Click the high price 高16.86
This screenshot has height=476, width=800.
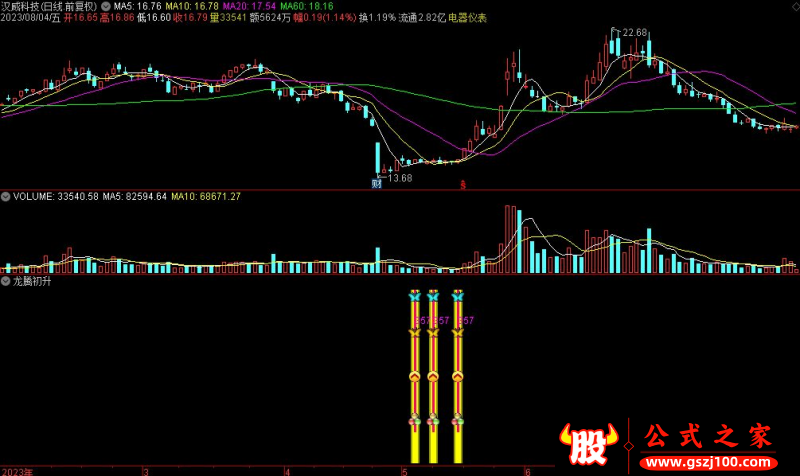pos(117,18)
